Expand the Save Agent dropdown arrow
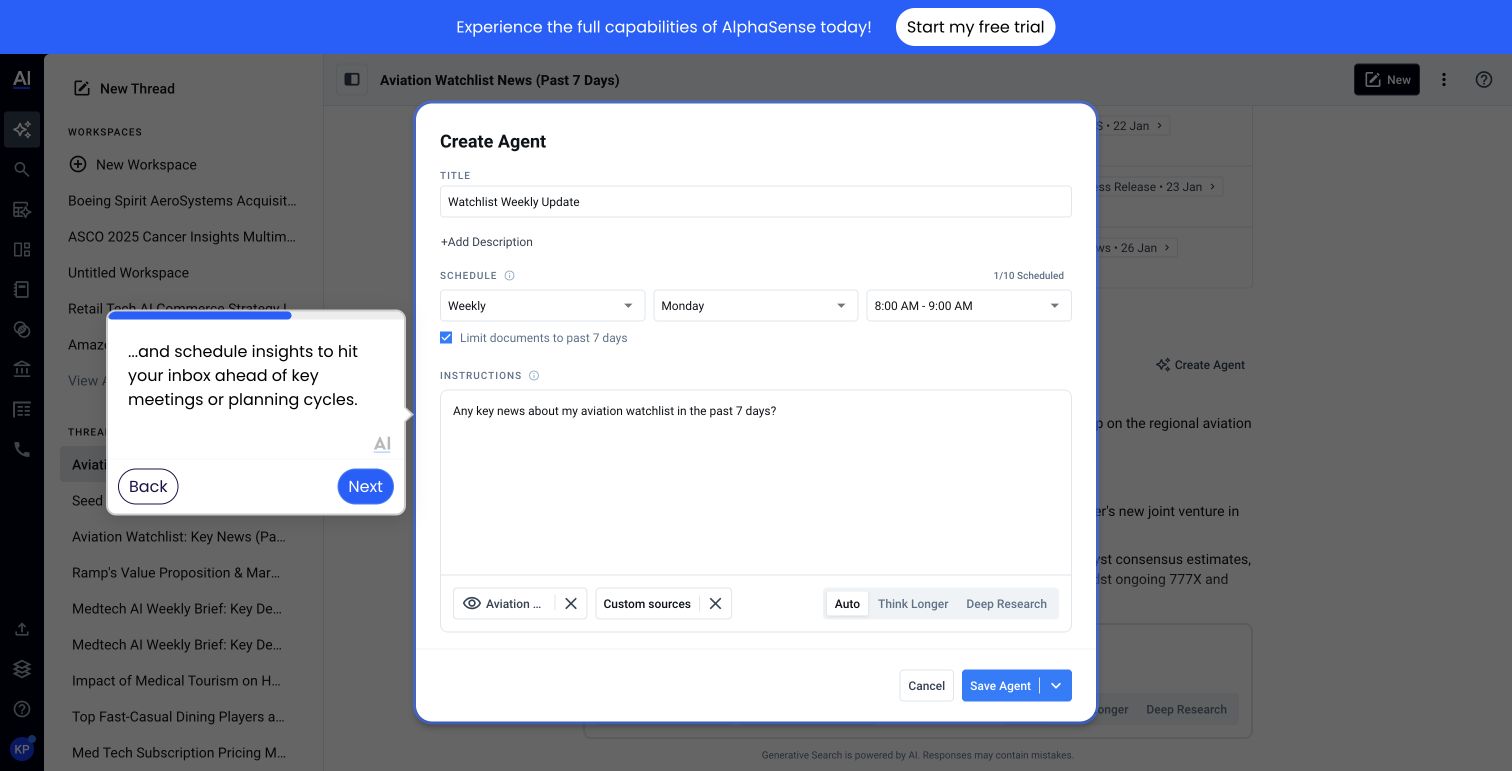 1056,686
